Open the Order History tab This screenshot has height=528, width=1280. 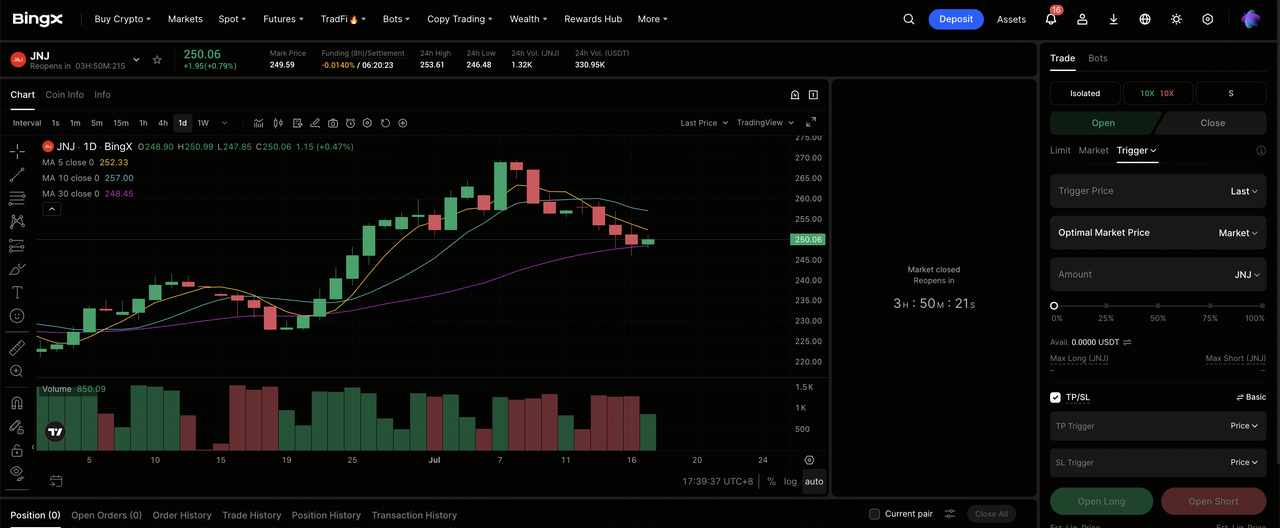[182, 515]
